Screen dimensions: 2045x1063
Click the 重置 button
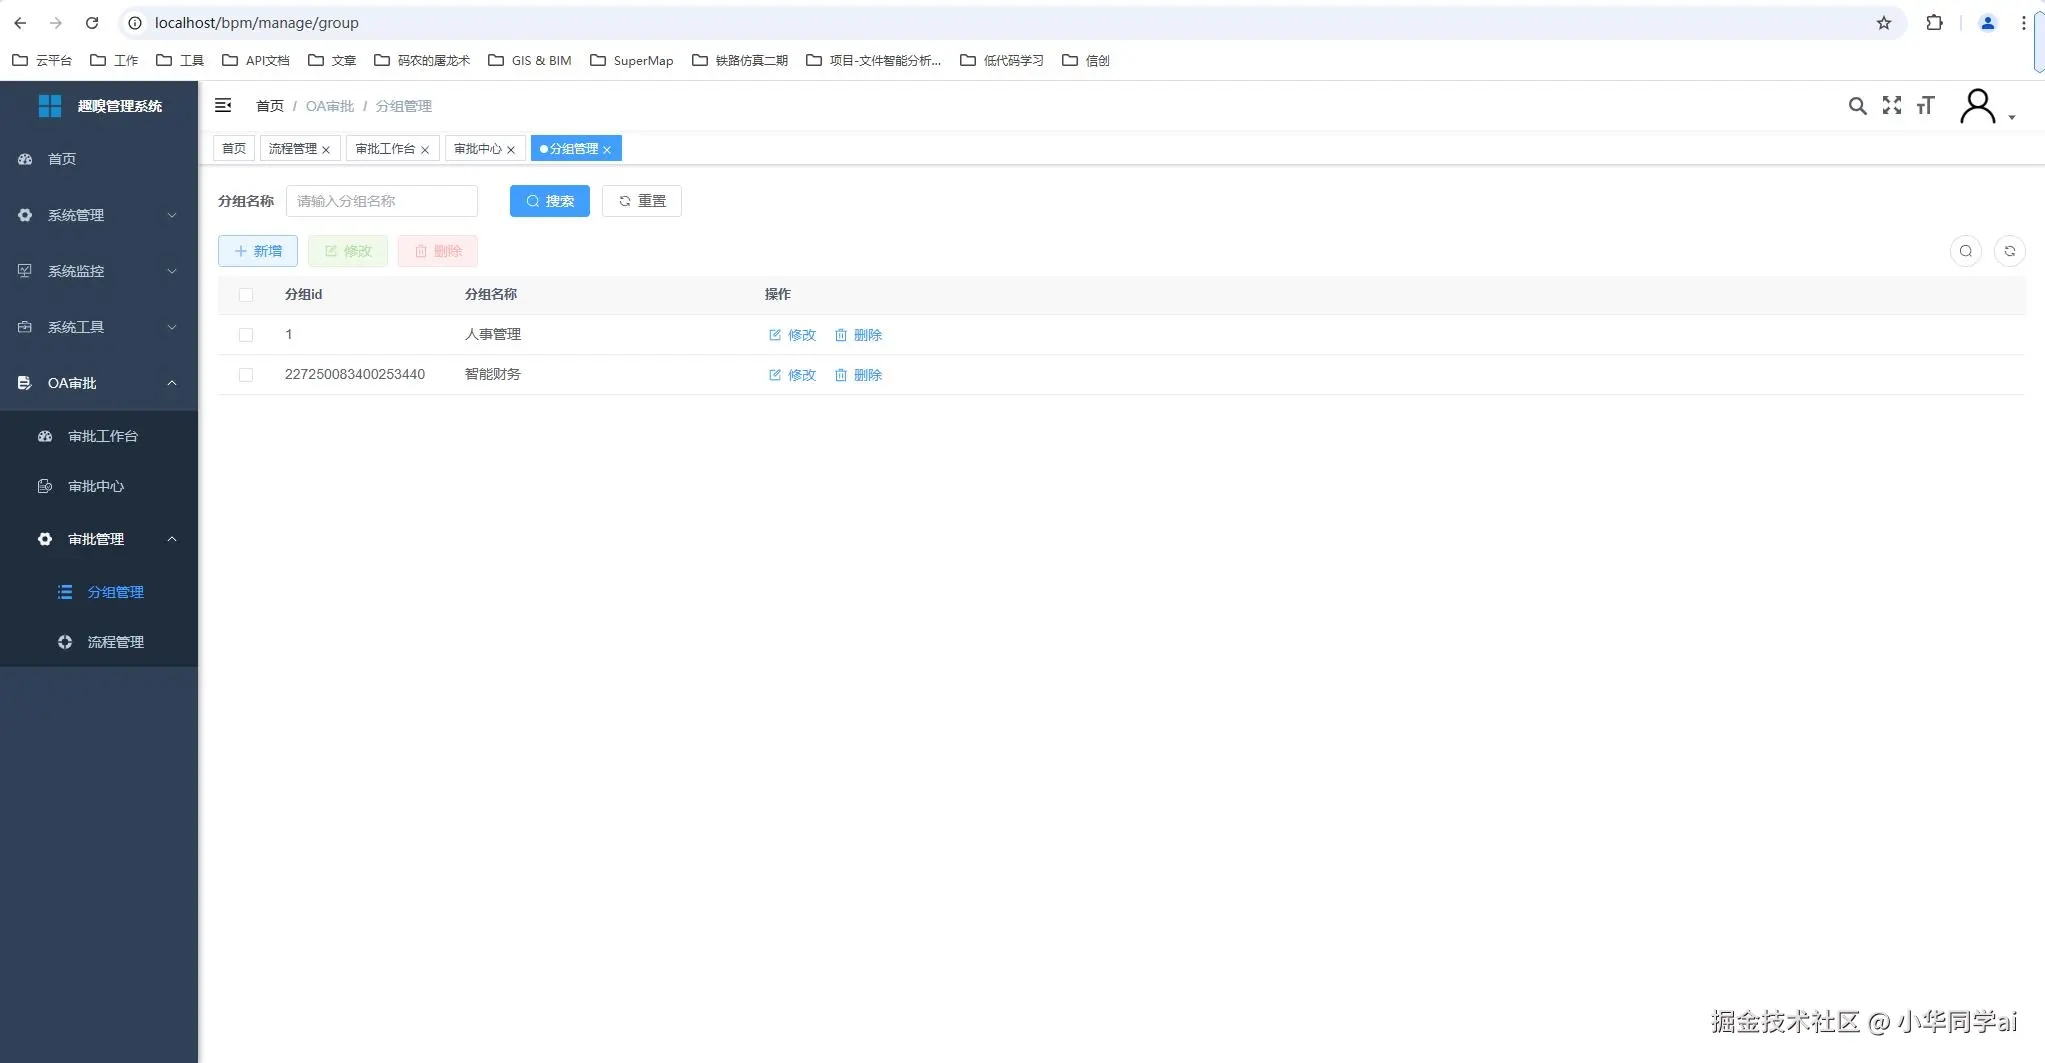point(642,201)
